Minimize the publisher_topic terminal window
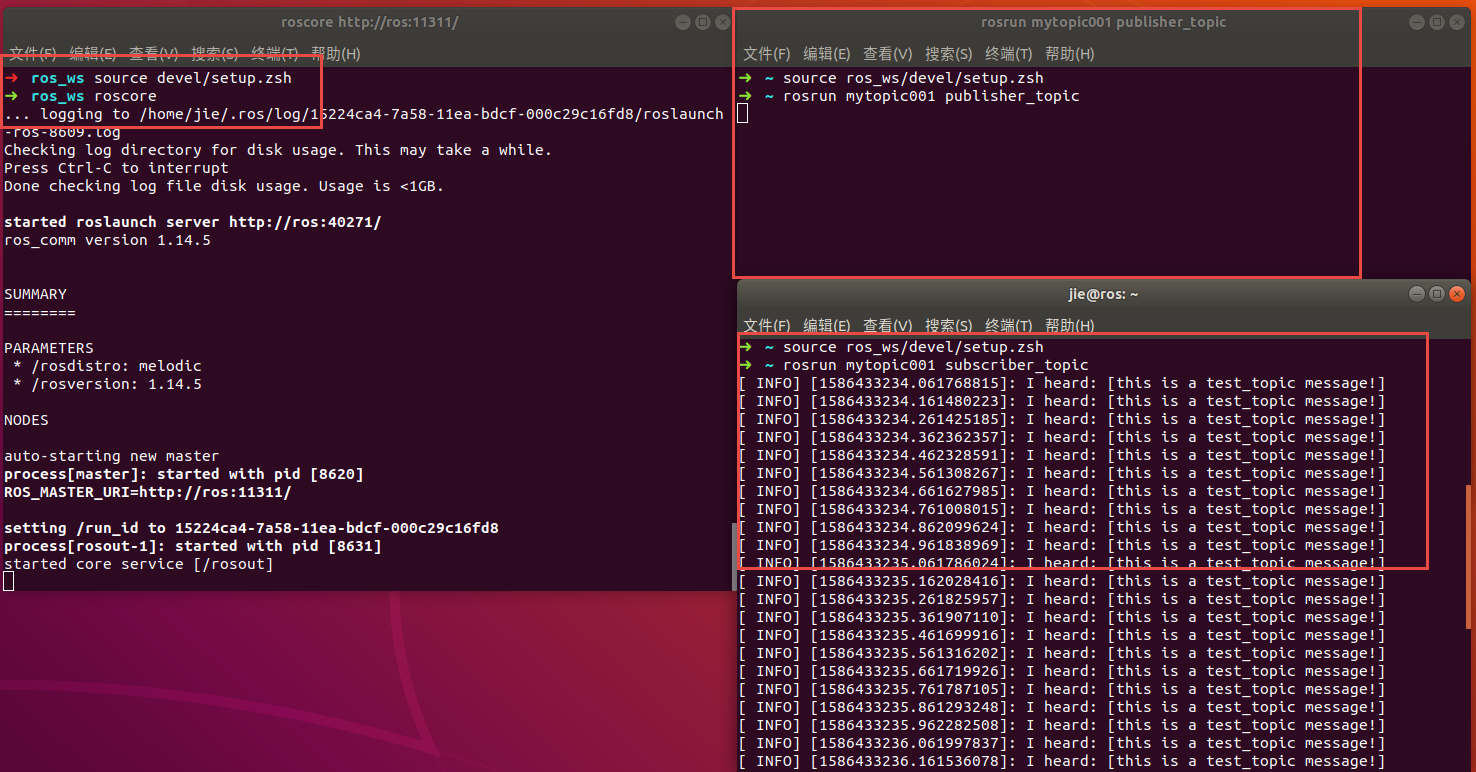 [x=1416, y=22]
